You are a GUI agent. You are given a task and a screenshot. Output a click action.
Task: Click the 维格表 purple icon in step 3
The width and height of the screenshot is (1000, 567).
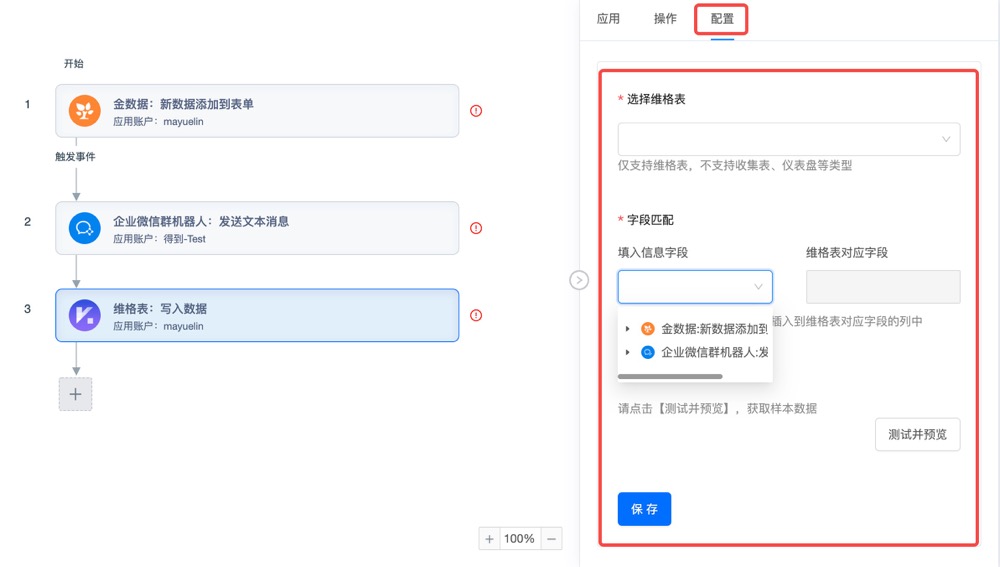[85, 315]
